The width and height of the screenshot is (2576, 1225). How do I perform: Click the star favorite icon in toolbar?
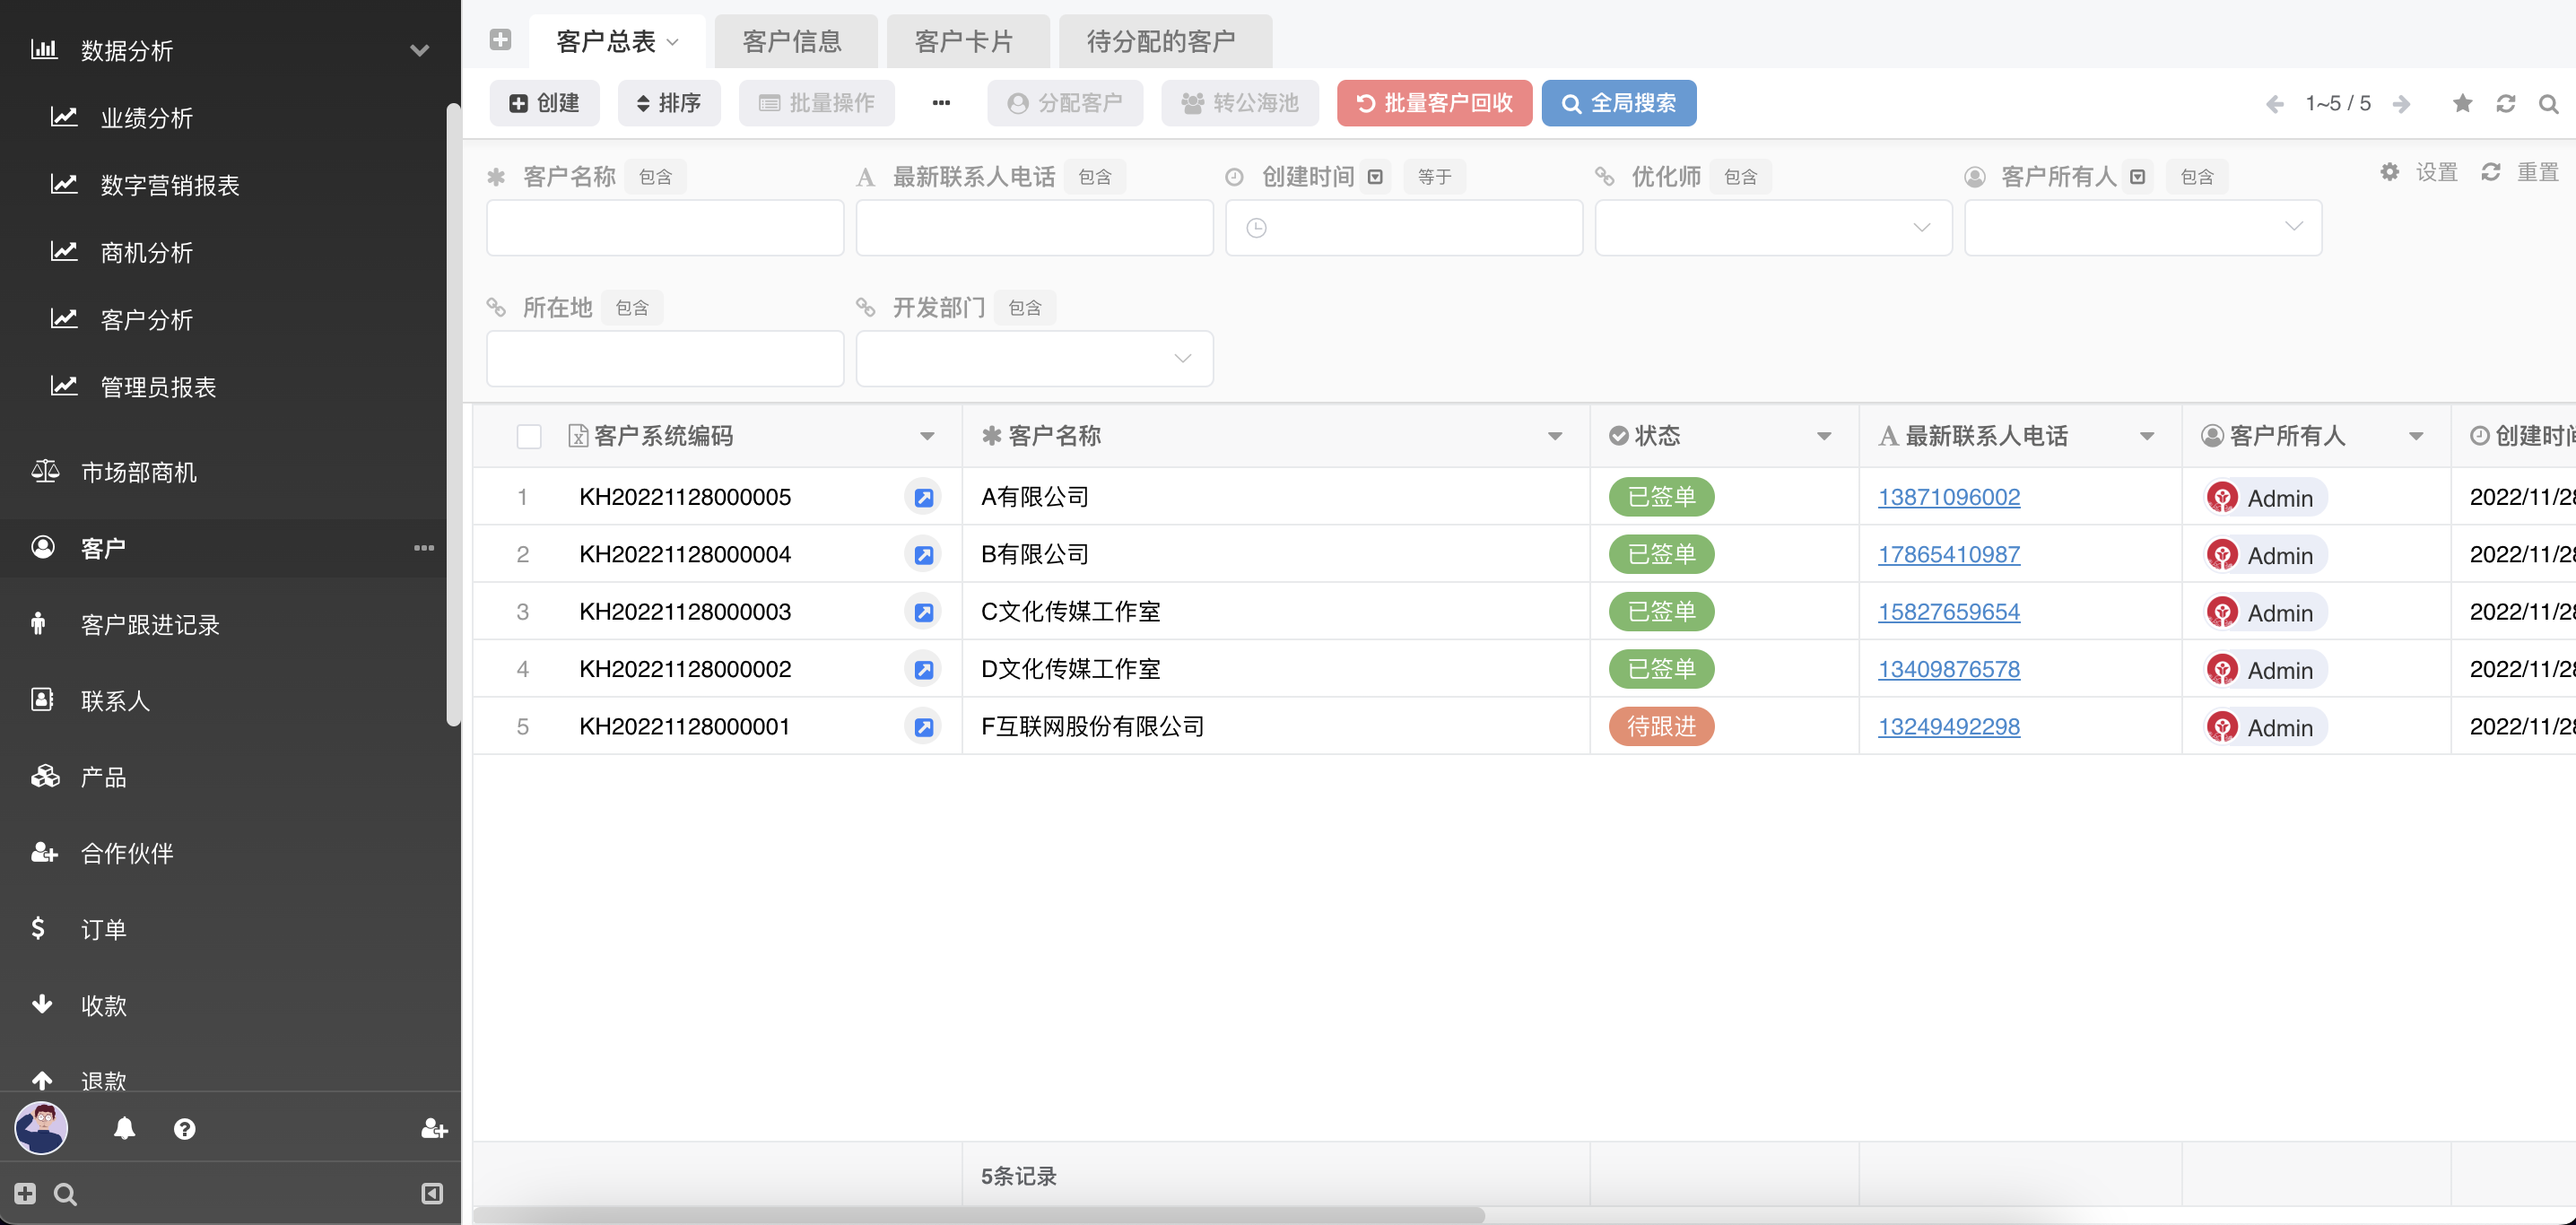coord(2462,103)
